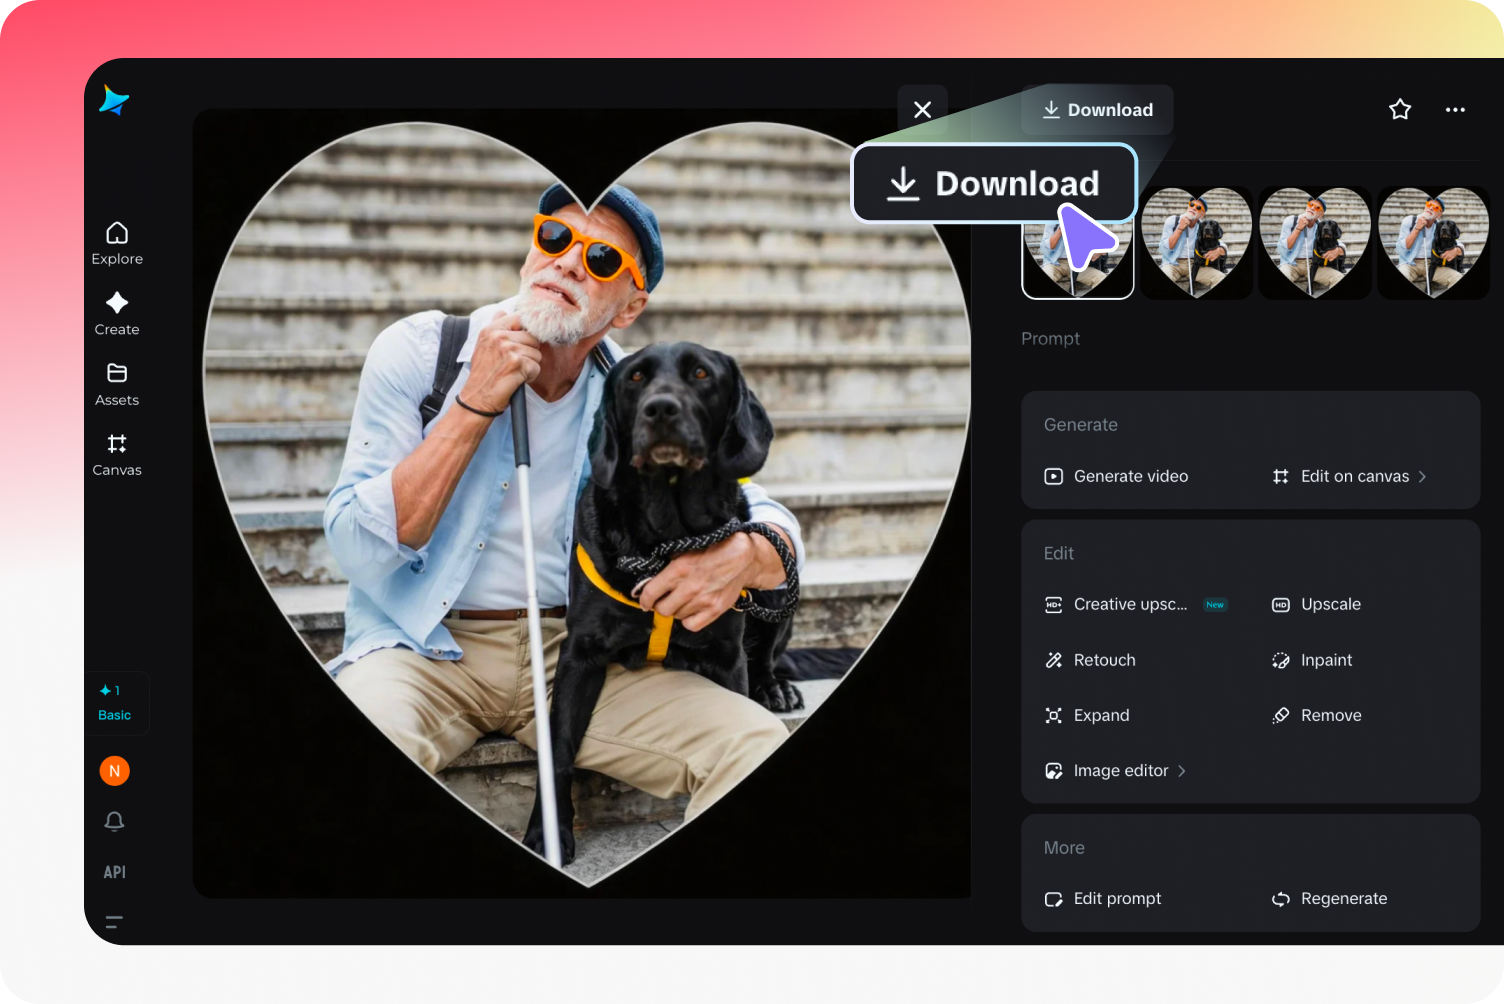This screenshot has height=1004, width=1506.
Task: Regenerate the image
Action: [1329, 899]
